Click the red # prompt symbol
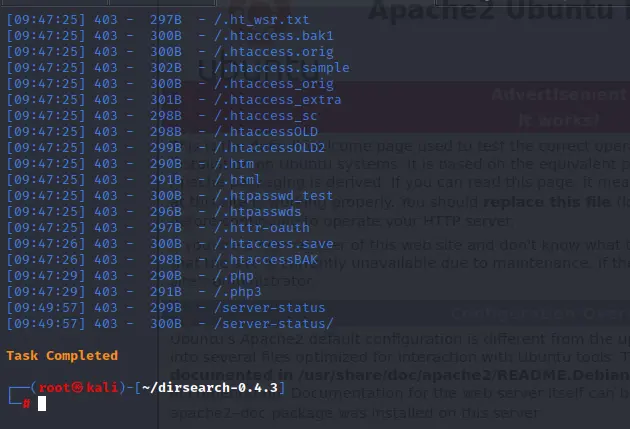The image size is (630, 429). pyautogui.click(x=26, y=404)
